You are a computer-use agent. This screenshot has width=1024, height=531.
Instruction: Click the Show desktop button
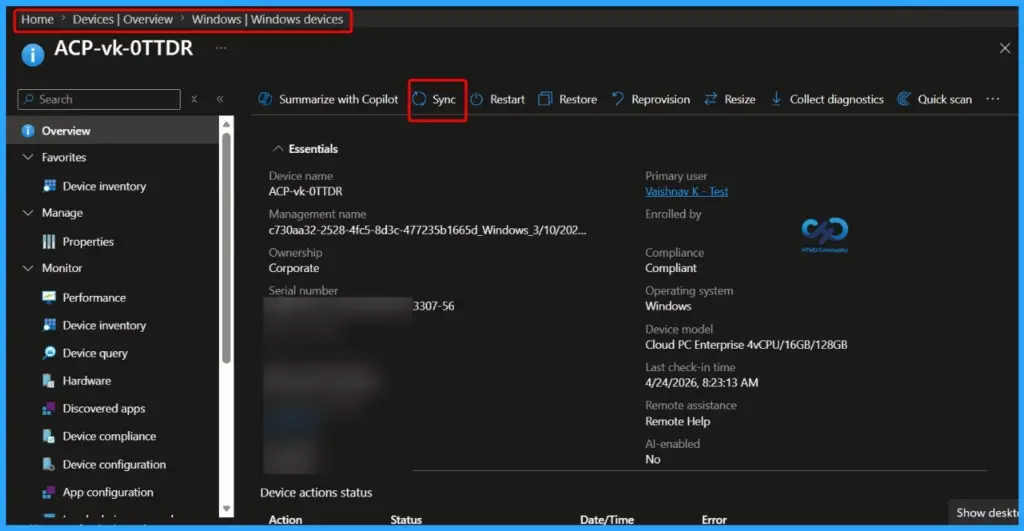(985, 513)
